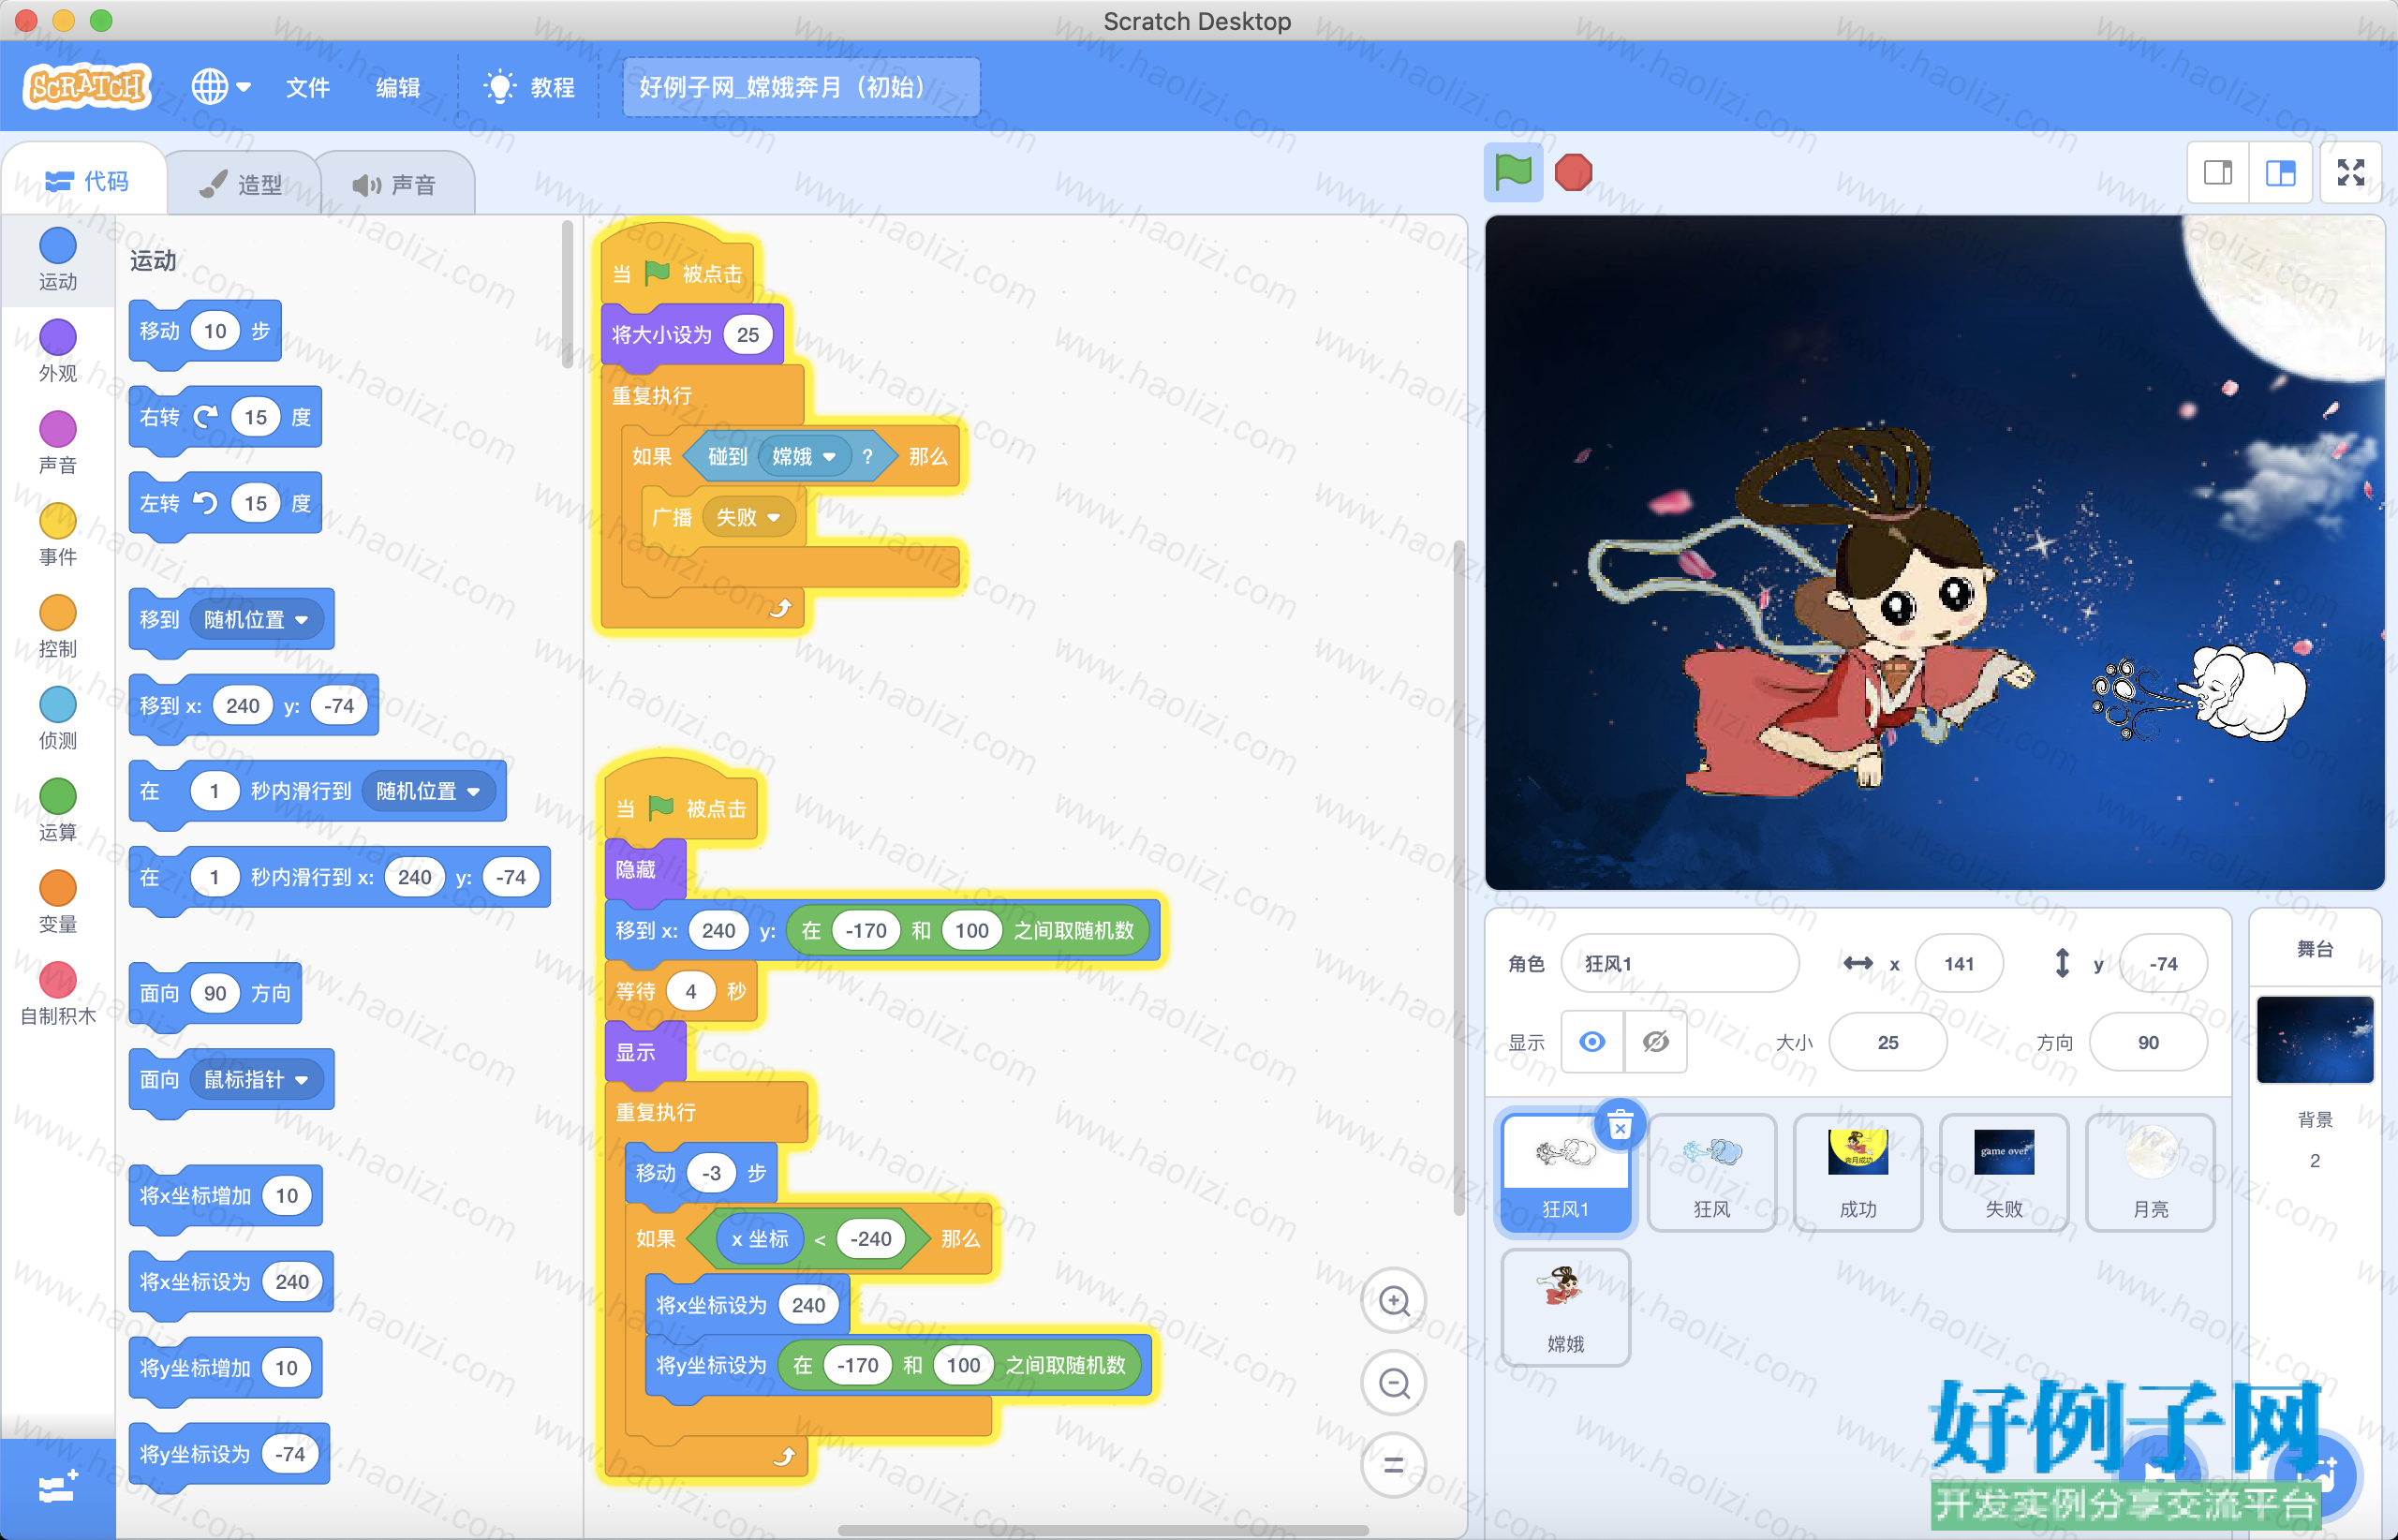Delete the 狂风1 sprite via trash icon
Screen dimensions: 2398x1540
pos(1620,1127)
